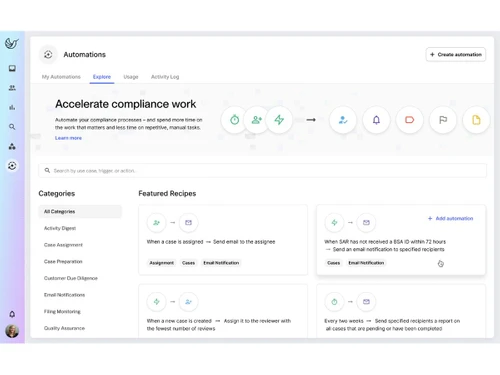The width and height of the screenshot is (500, 375).
Task: Switch to My Automations tab
Action: [61, 77]
